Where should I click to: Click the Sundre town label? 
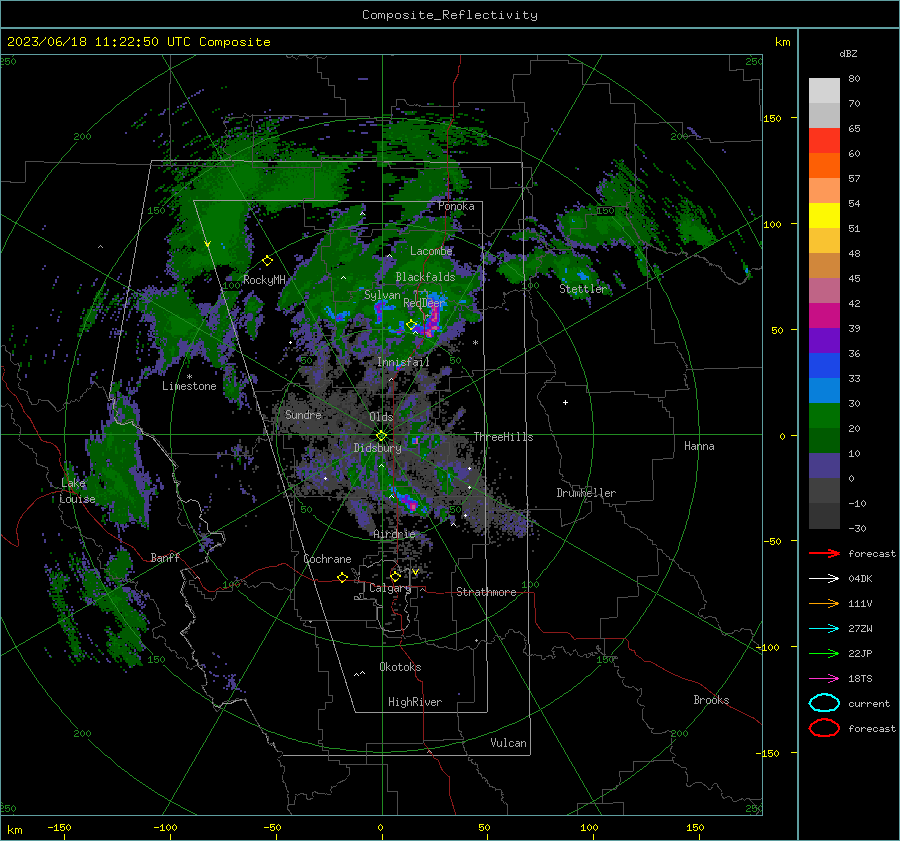[x=303, y=414]
